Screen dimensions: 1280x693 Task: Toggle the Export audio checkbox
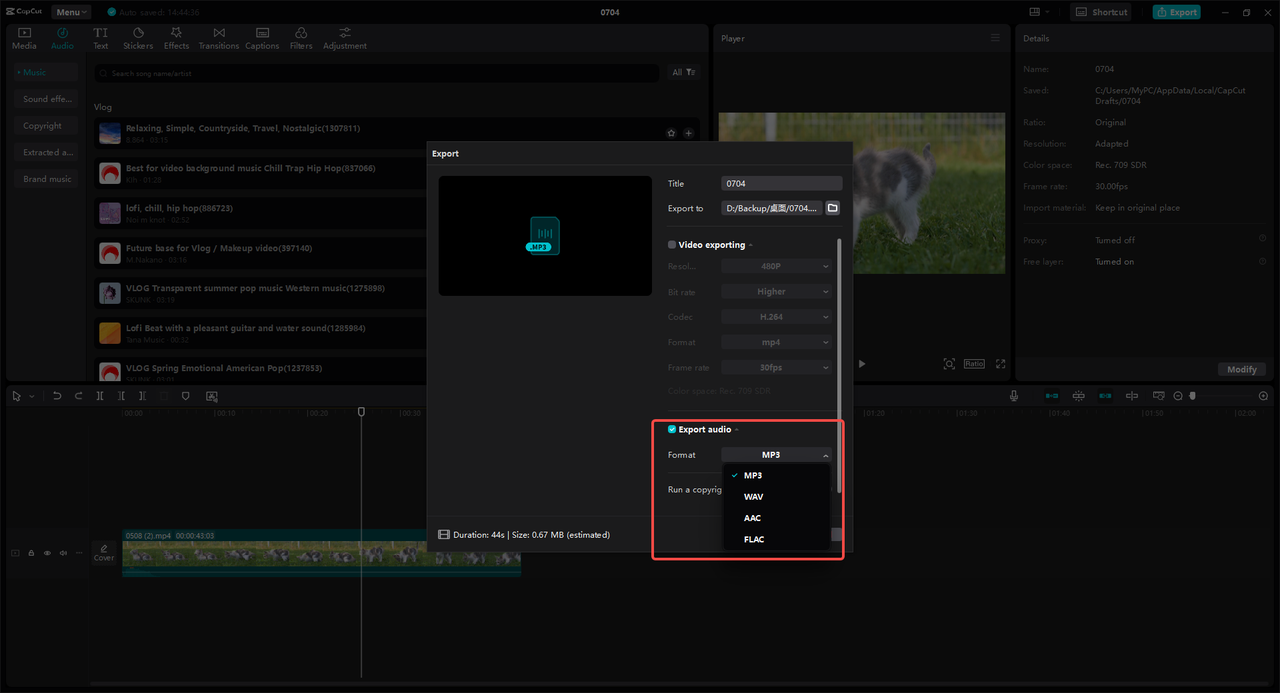coord(672,429)
